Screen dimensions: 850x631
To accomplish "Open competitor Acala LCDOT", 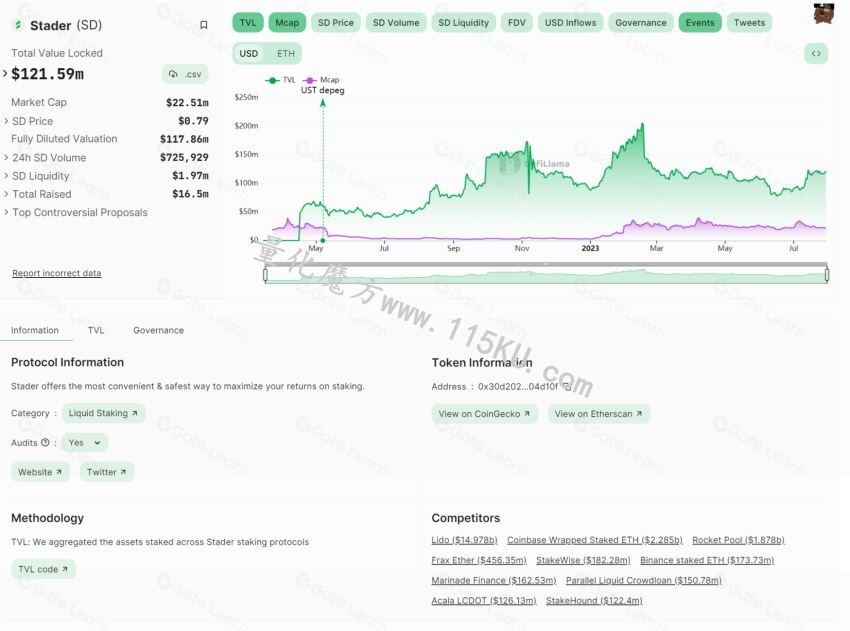I will pos(484,601).
